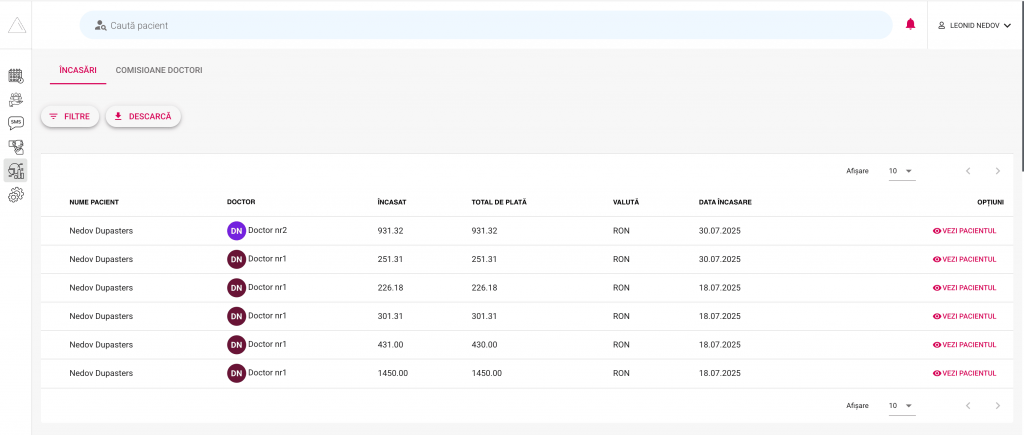
Task: Click the Doctor nr2 purple avatar
Action: click(236, 231)
